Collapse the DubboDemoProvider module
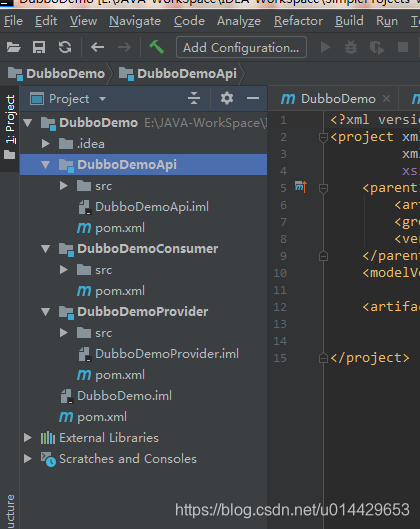The width and height of the screenshot is (420, 529). (46, 312)
